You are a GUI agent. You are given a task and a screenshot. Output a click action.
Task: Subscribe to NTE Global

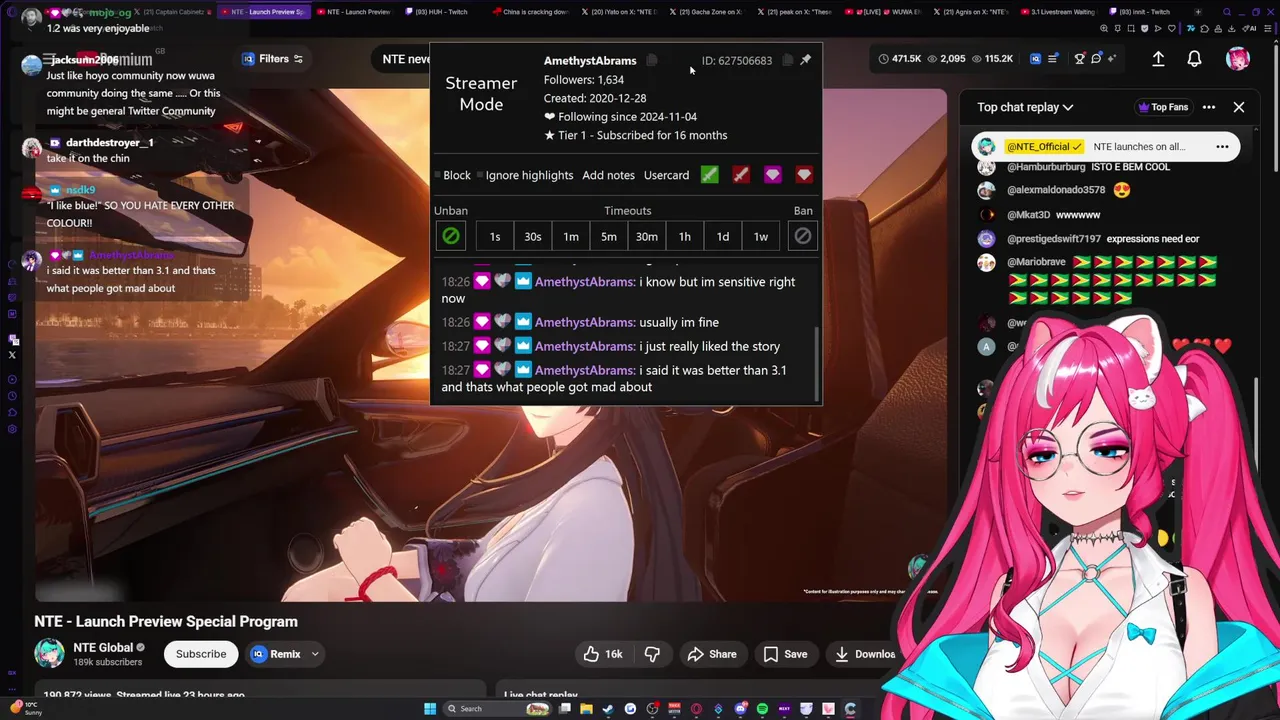[201, 654]
